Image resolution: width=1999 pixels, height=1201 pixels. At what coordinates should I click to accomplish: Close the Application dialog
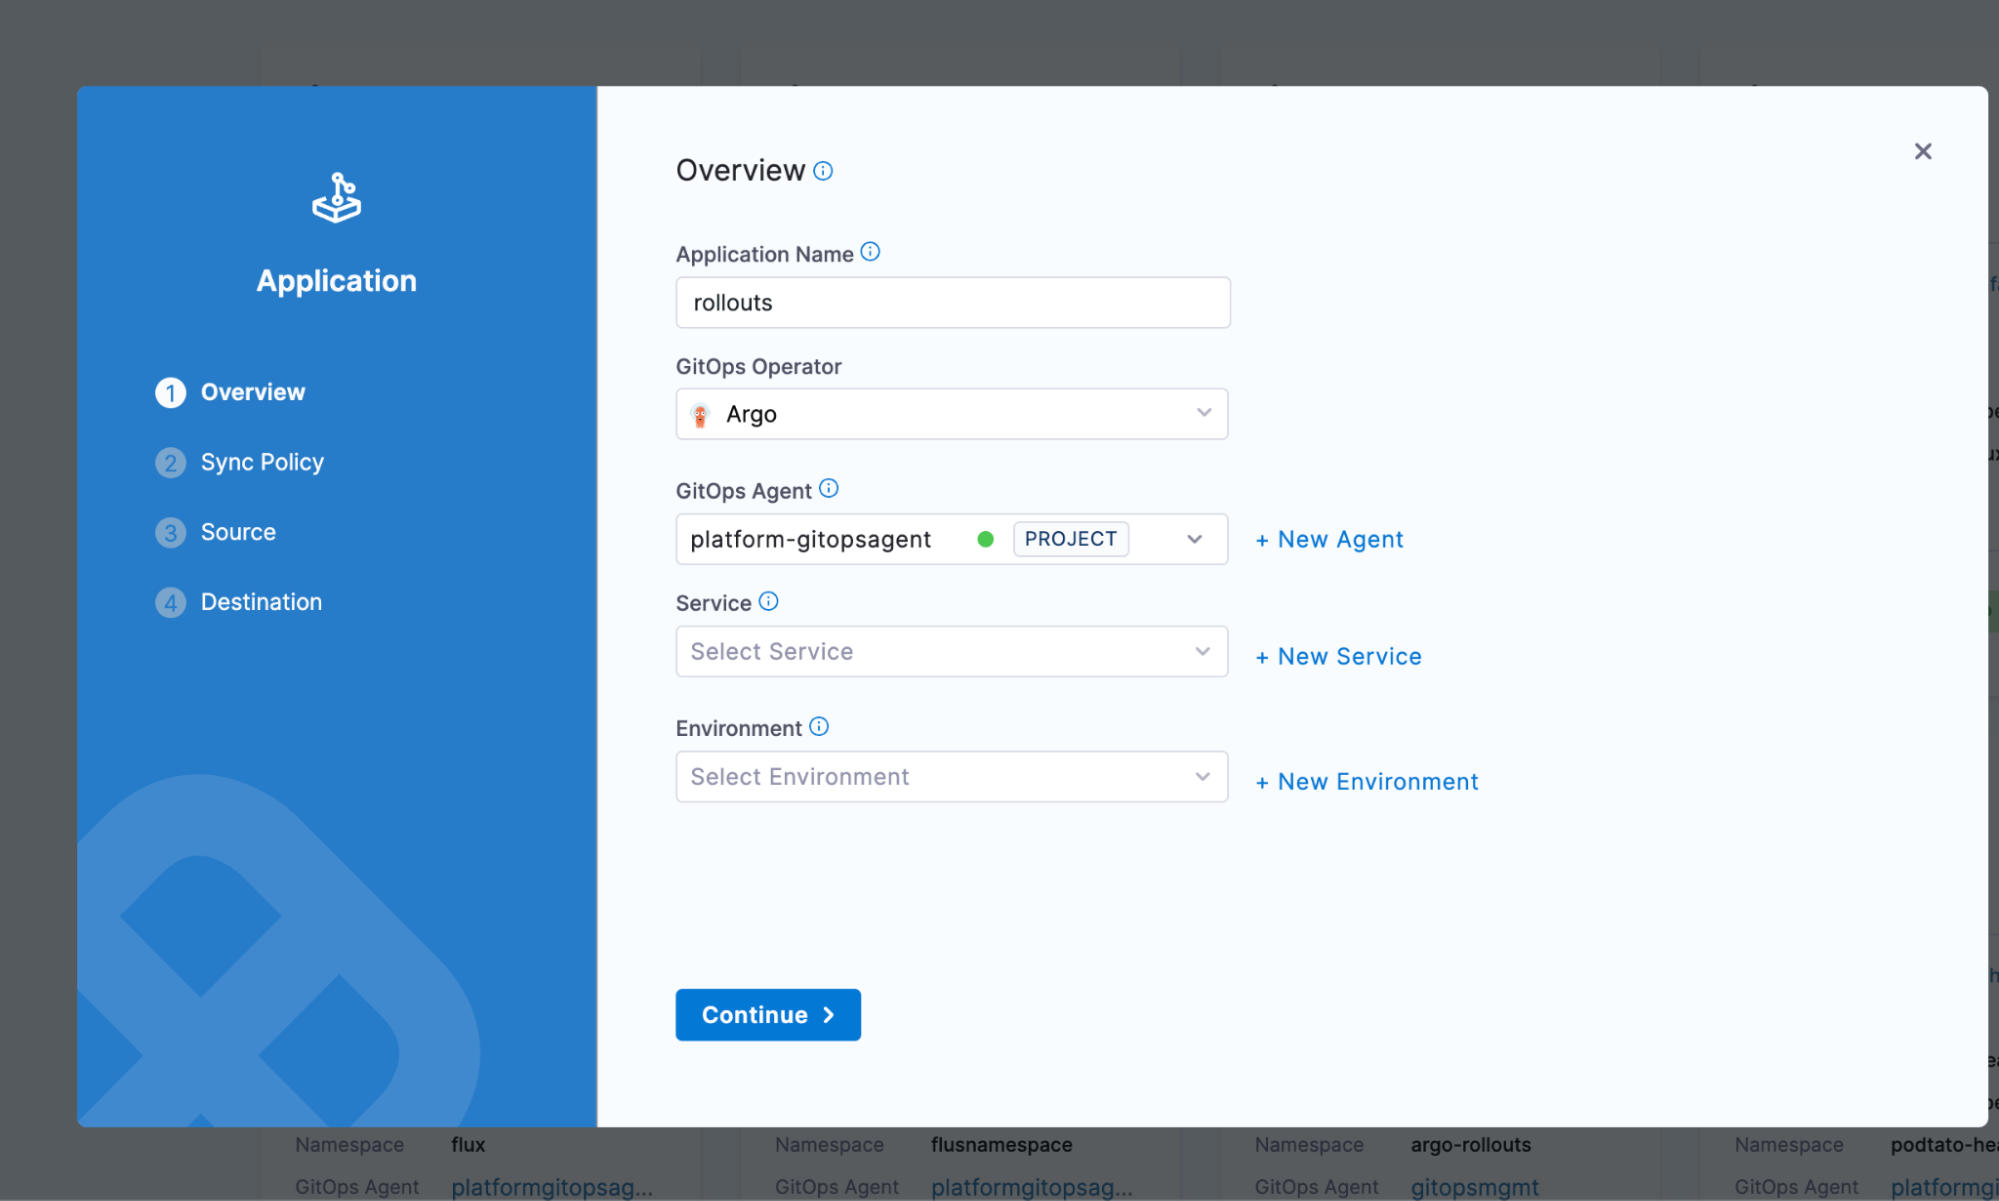click(x=1922, y=151)
